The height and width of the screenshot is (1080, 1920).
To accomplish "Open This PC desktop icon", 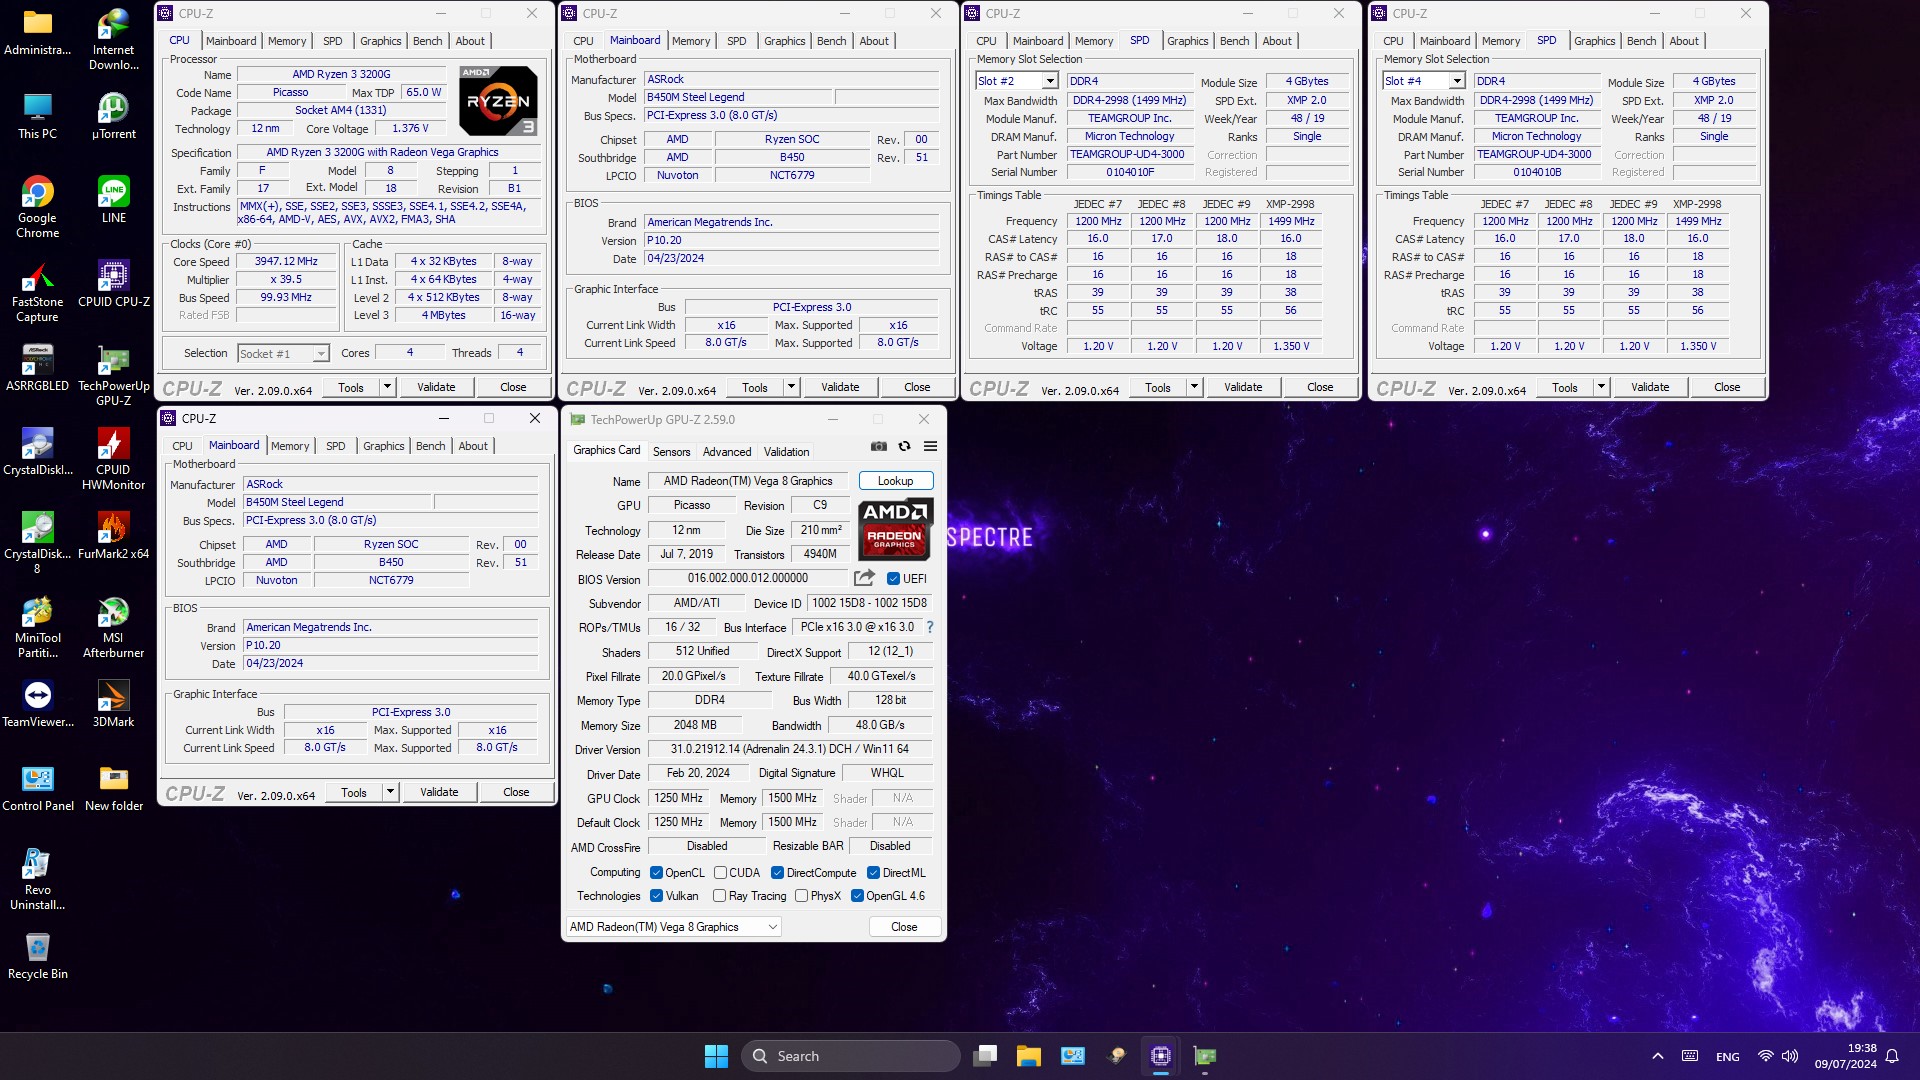I will [x=38, y=116].
